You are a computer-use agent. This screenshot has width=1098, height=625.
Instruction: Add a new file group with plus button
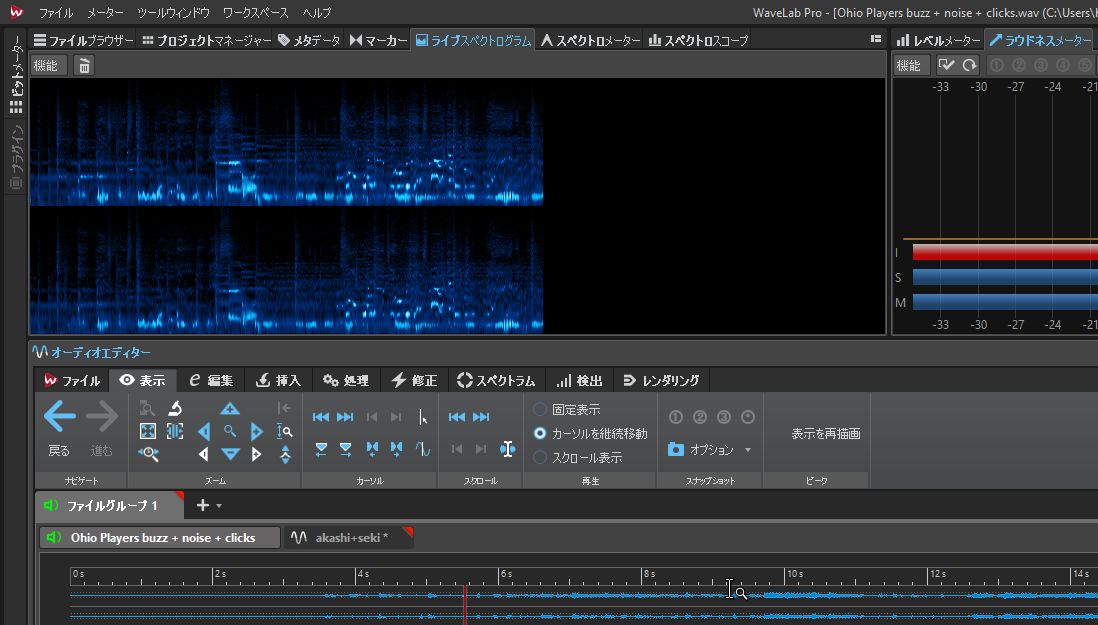click(x=202, y=505)
